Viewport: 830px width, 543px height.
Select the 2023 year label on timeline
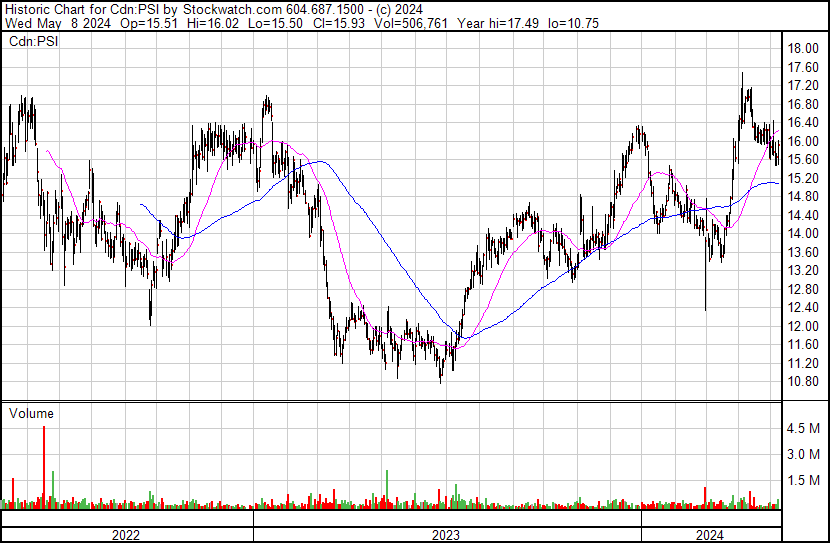(446, 534)
